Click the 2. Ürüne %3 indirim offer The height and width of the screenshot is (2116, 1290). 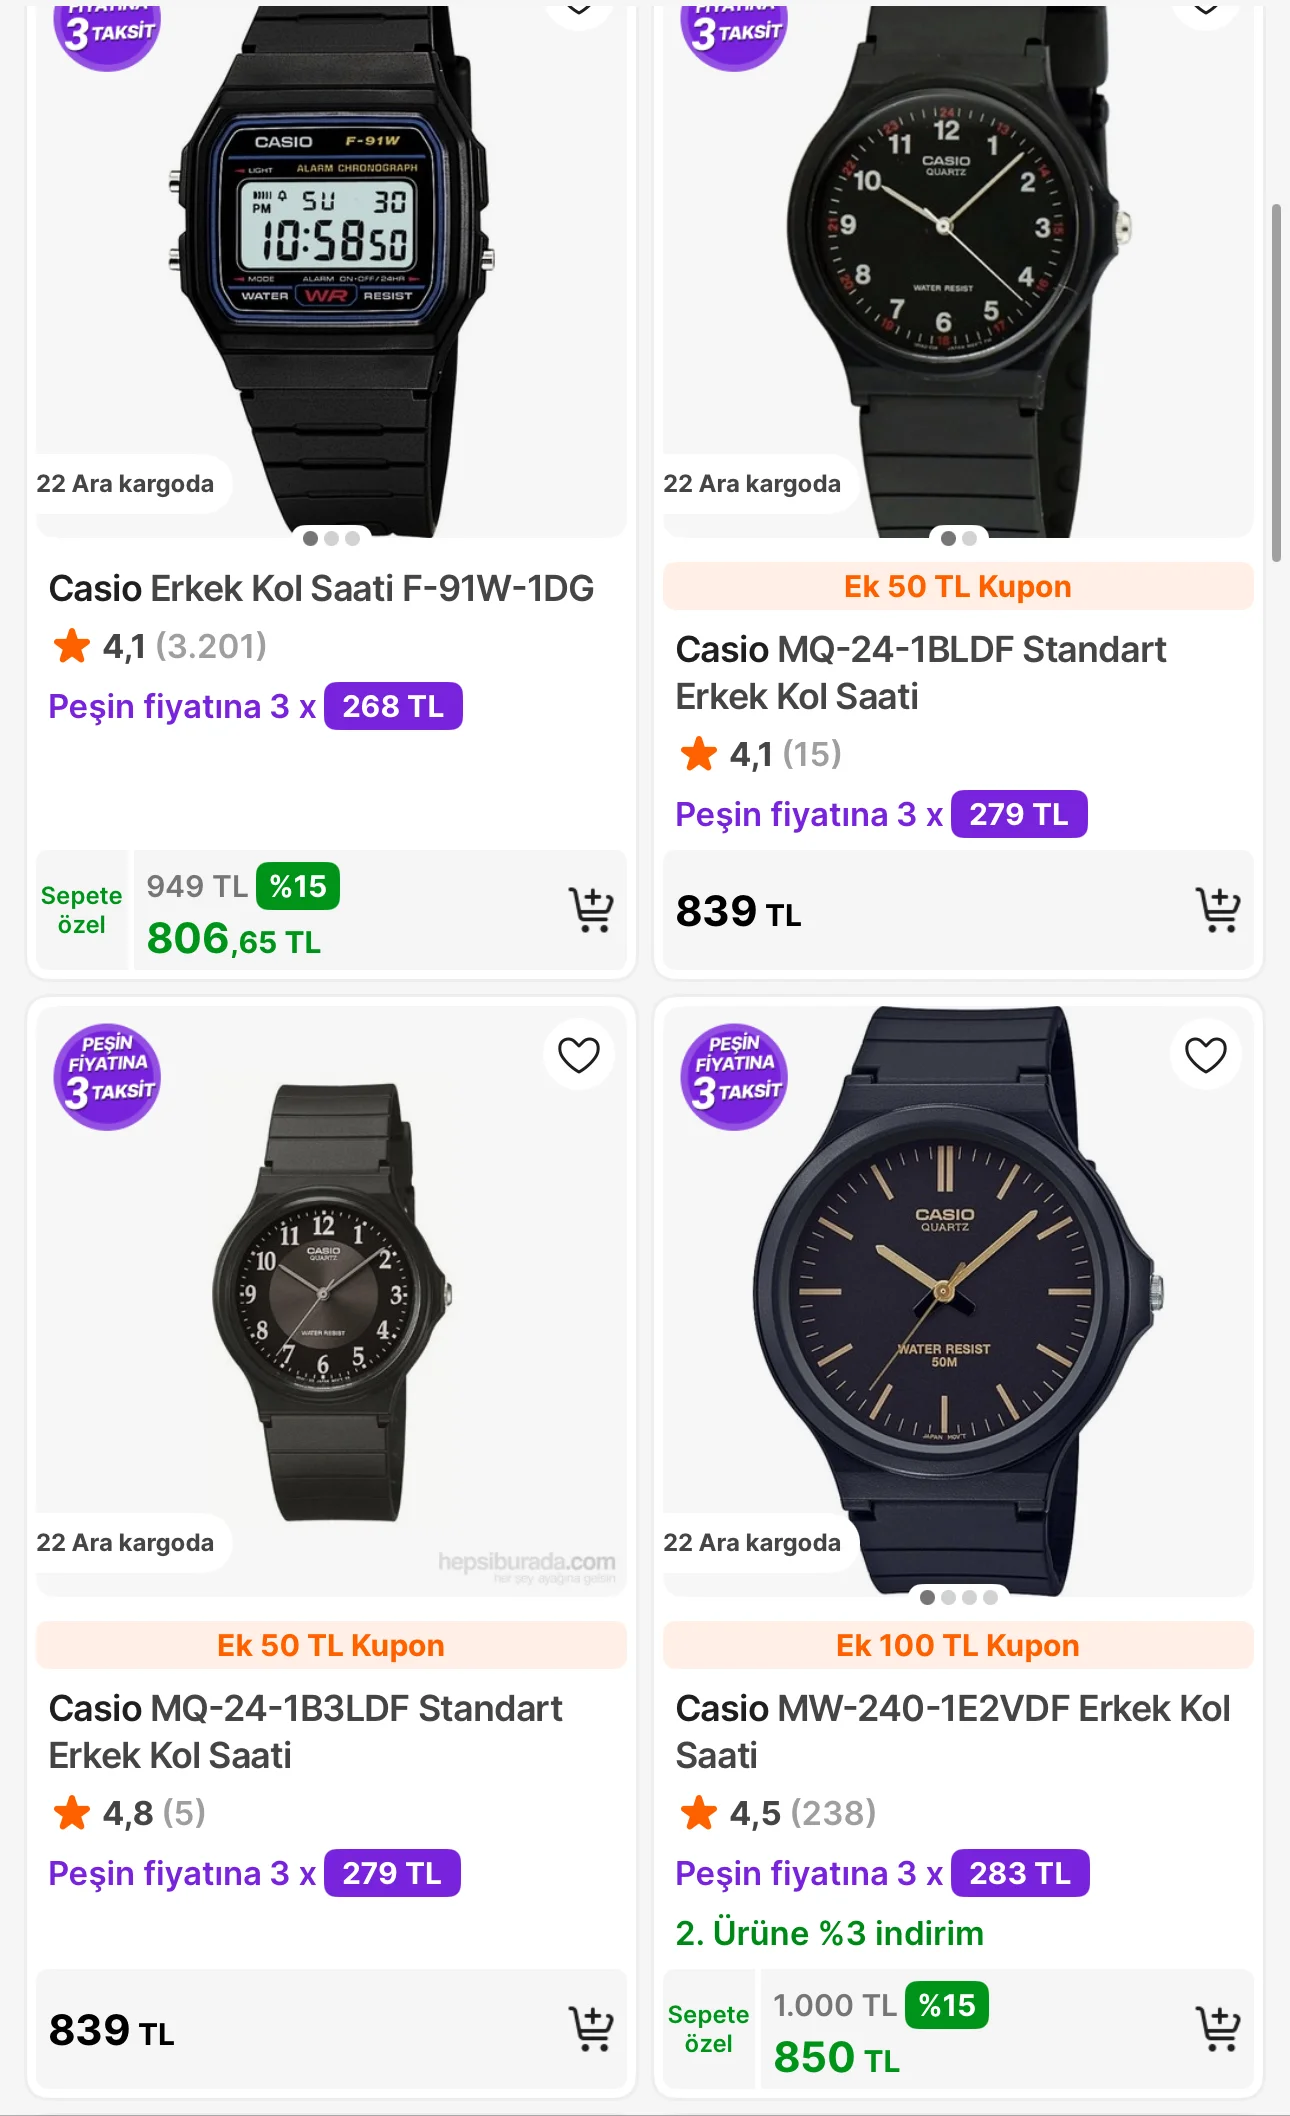[829, 1933]
